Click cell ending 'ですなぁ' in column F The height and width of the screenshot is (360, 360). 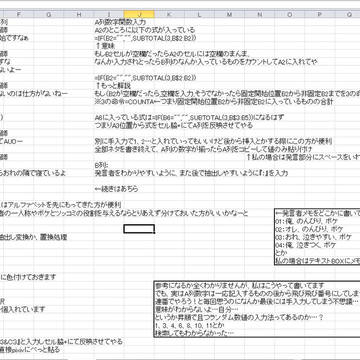(x=15, y=38)
